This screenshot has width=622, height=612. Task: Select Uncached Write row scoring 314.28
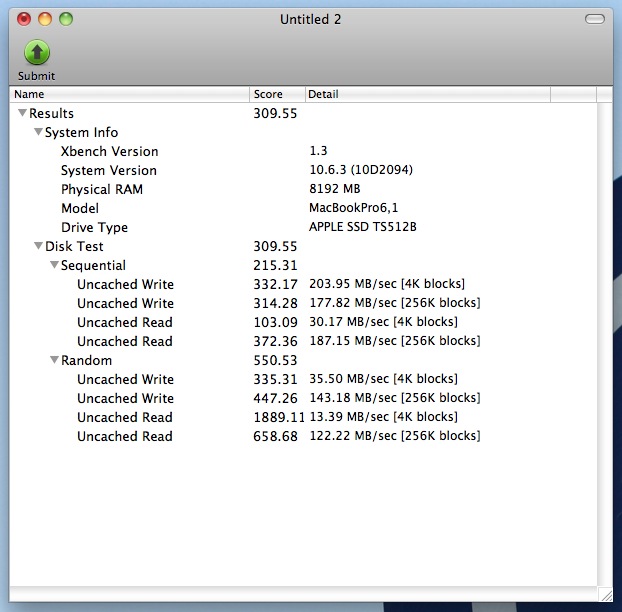(x=303, y=303)
